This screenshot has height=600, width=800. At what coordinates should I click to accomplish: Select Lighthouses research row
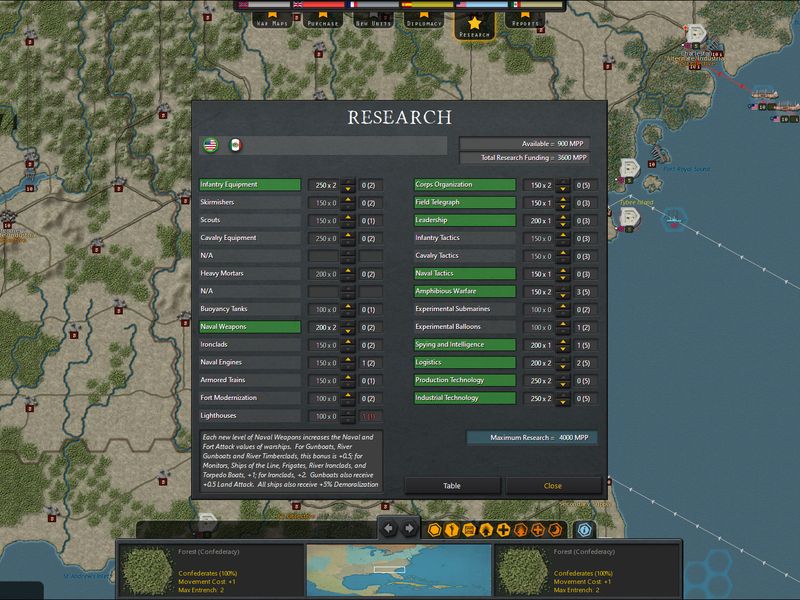(x=250, y=416)
